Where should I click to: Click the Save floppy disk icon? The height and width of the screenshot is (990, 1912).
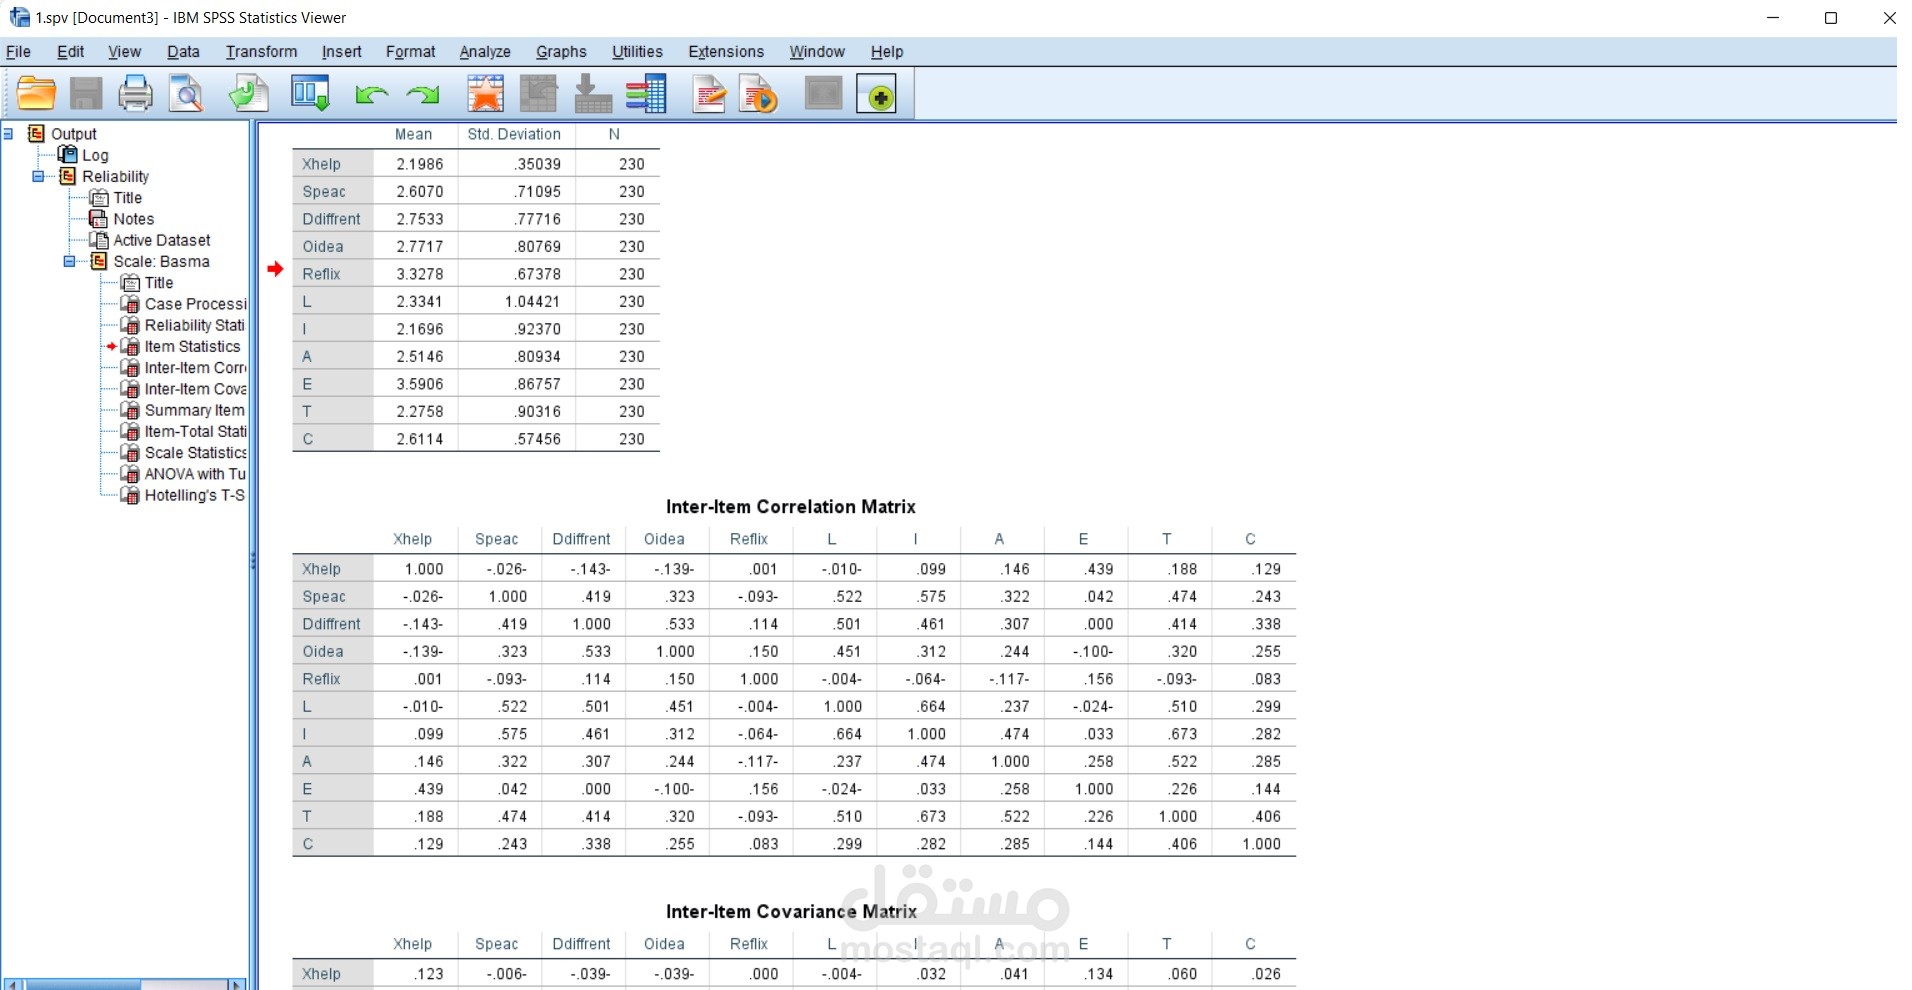(x=86, y=94)
